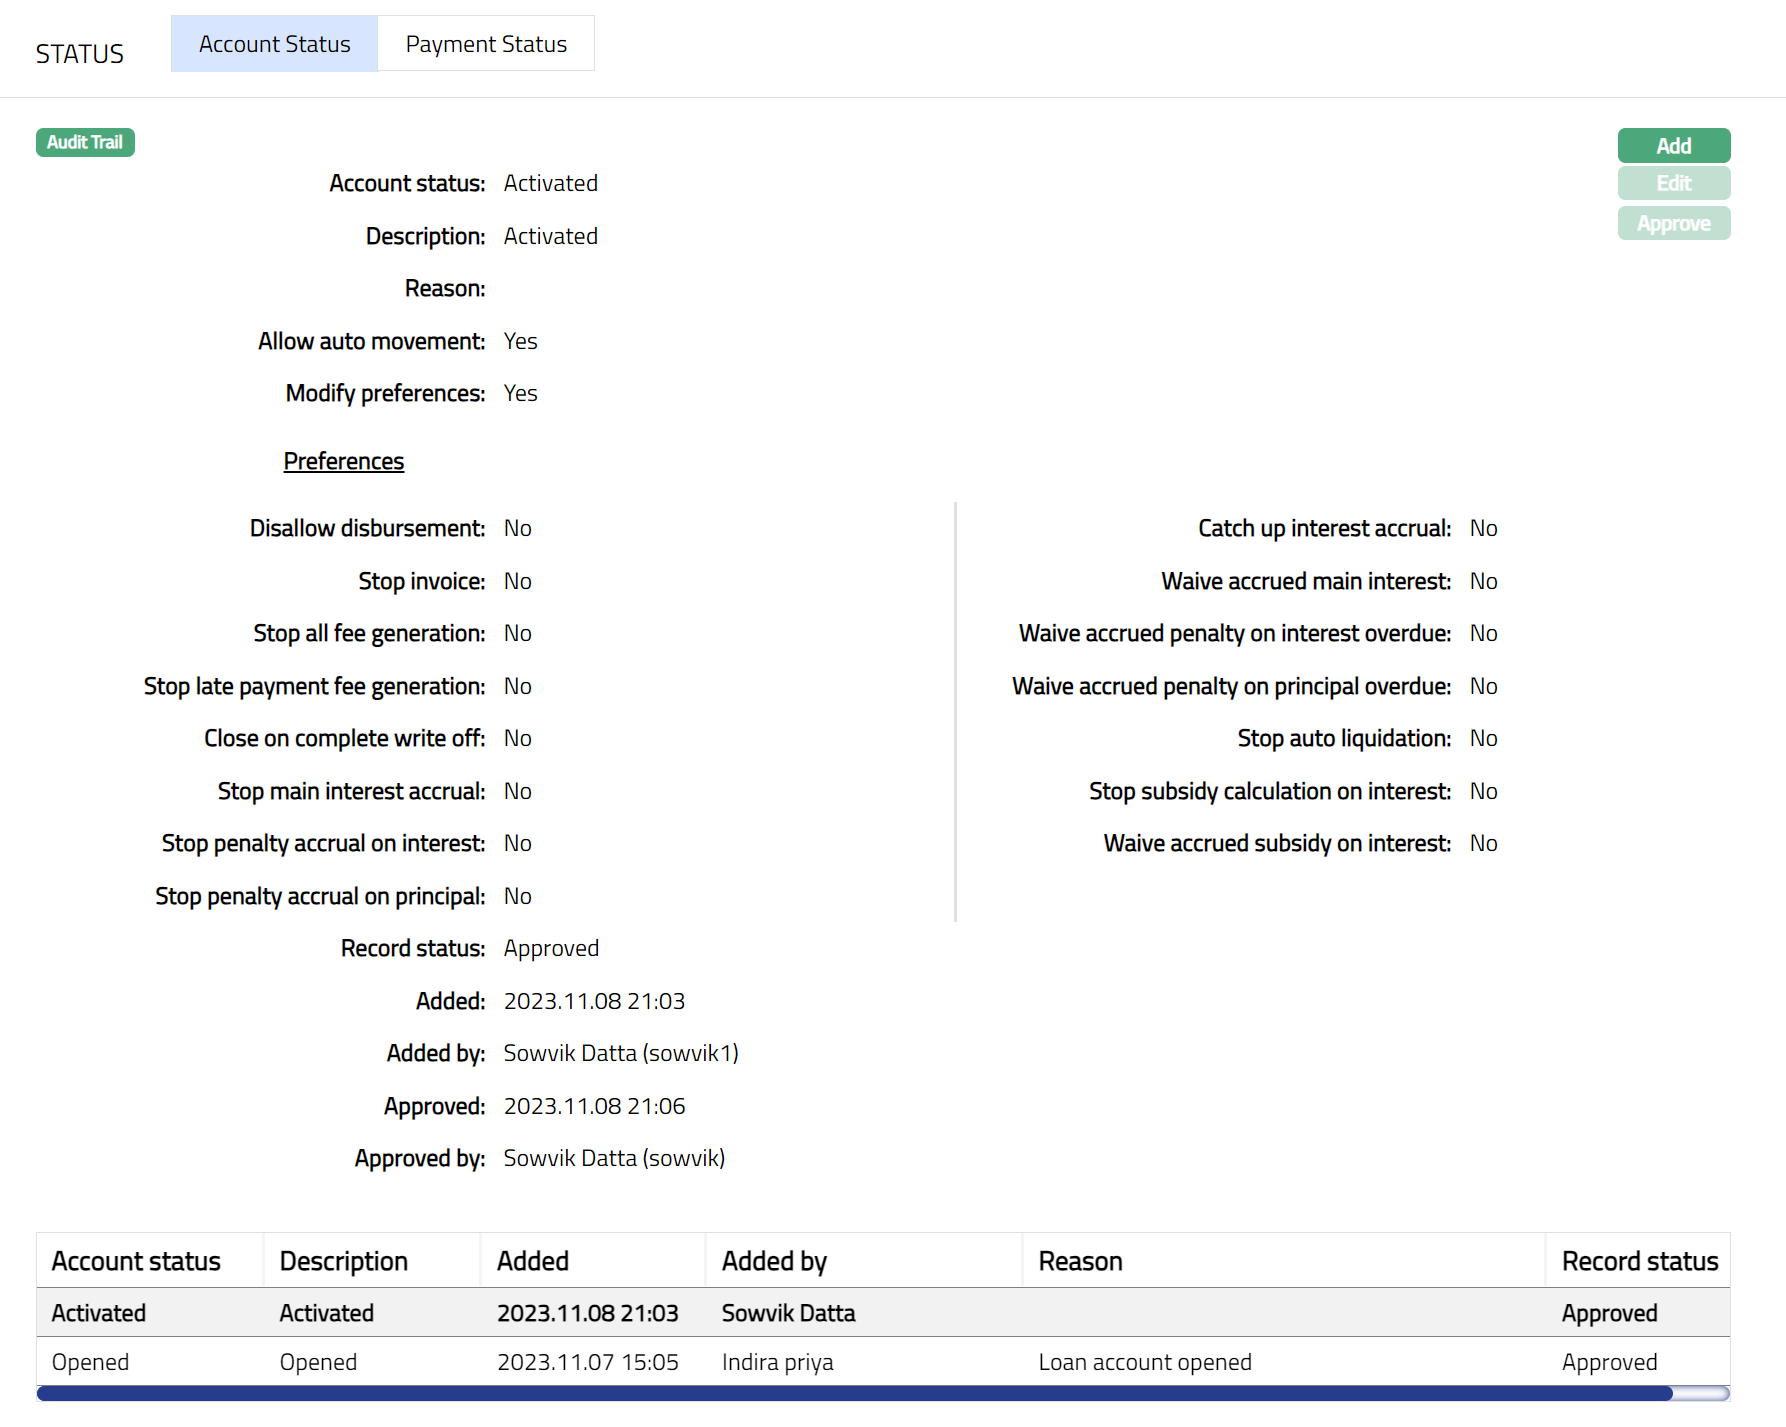The height and width of the screenshot is (1427, 1786).
Task: Sort by Account status column header
Action: 136,1261
